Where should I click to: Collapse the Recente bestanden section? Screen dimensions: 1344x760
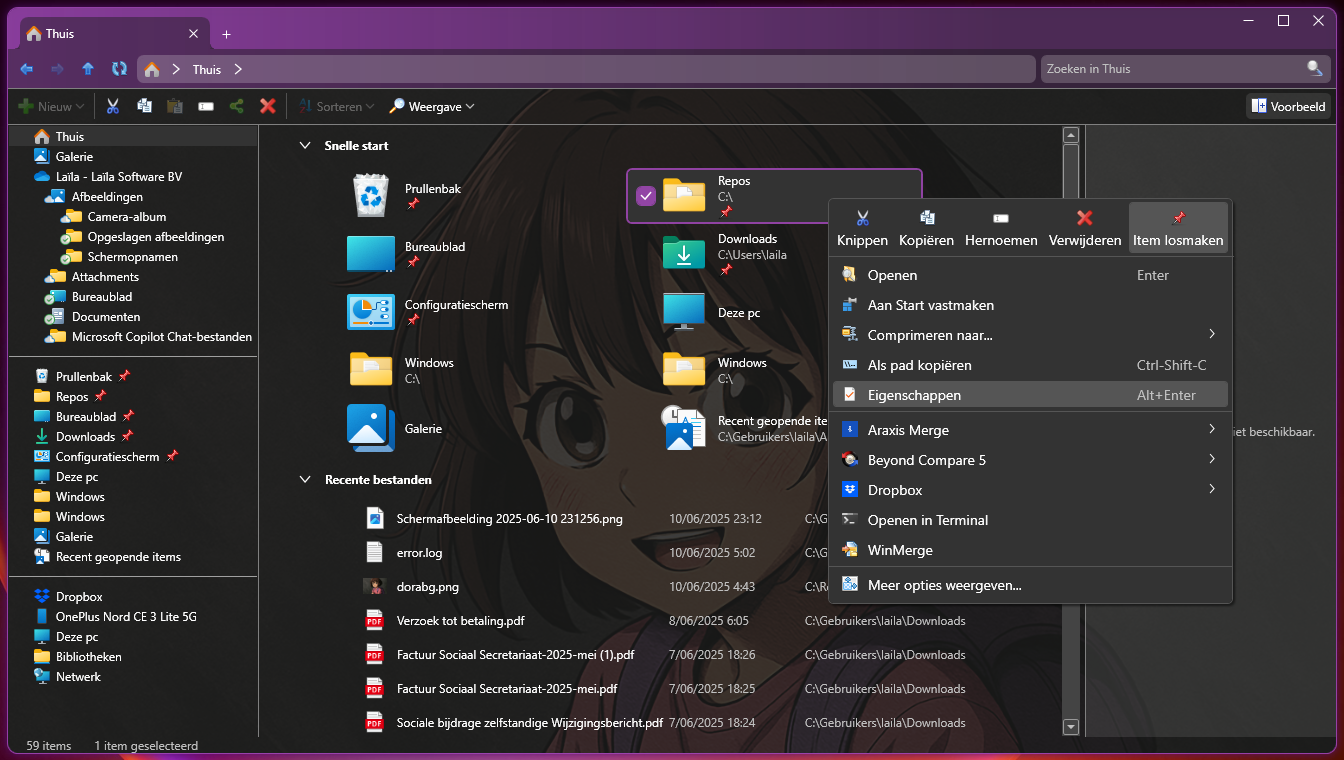305,480
